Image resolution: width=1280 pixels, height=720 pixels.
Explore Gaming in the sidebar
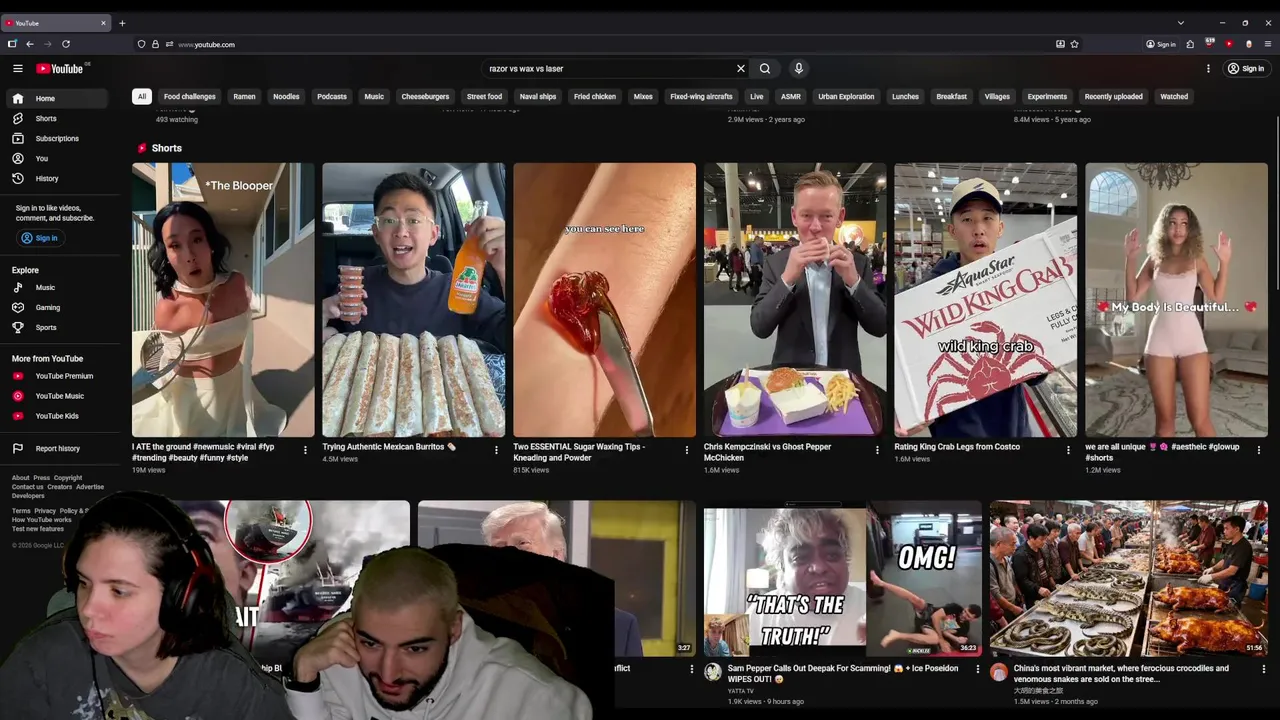[x=56, y=307]
